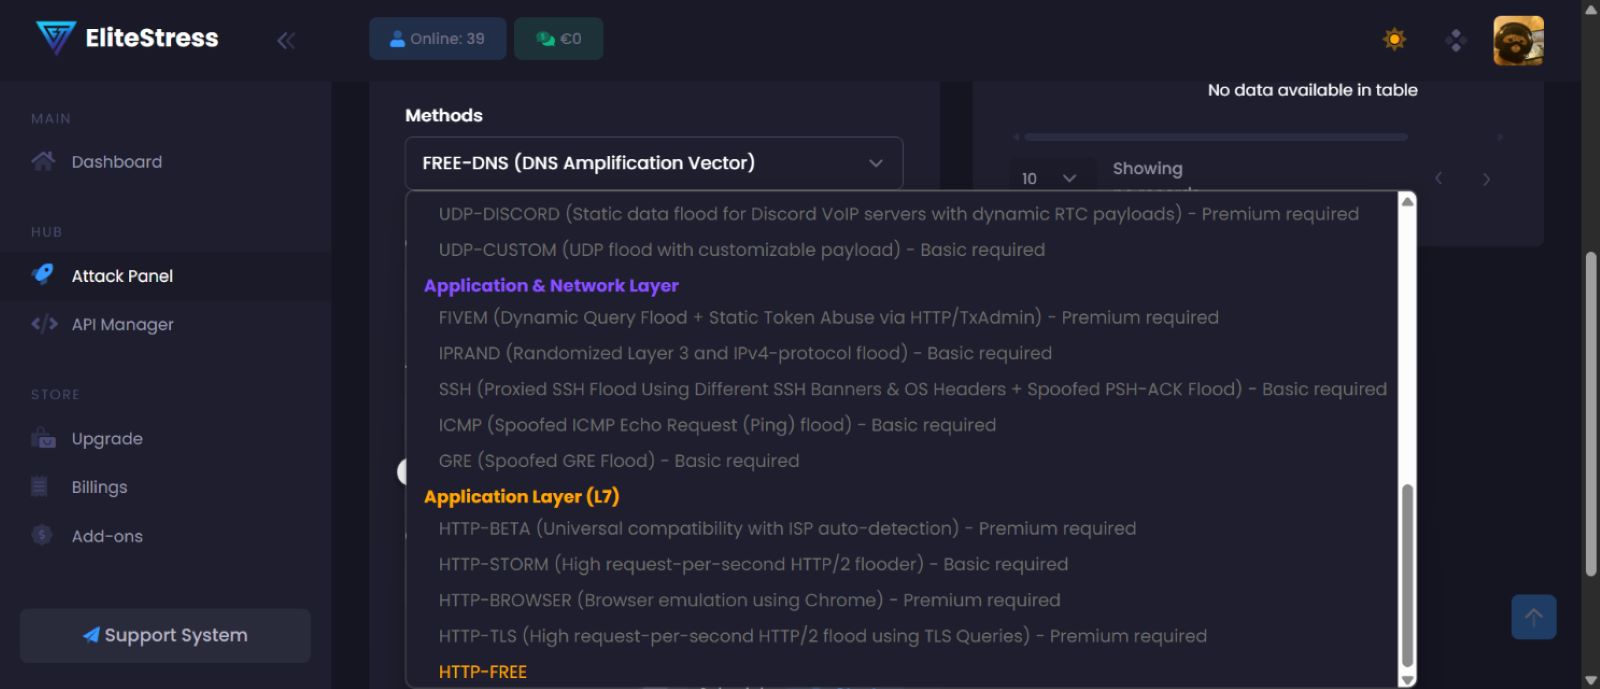Click the Online: 39 users button
Screen dimensions: 1600x689
click(438, 39)
